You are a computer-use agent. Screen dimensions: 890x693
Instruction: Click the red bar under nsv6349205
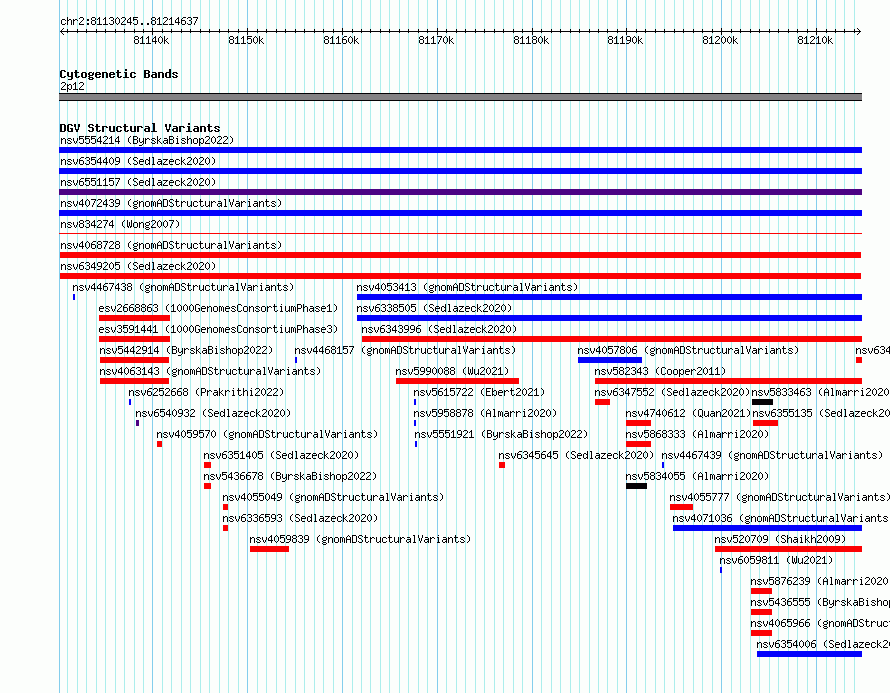(x=460, y=276)
